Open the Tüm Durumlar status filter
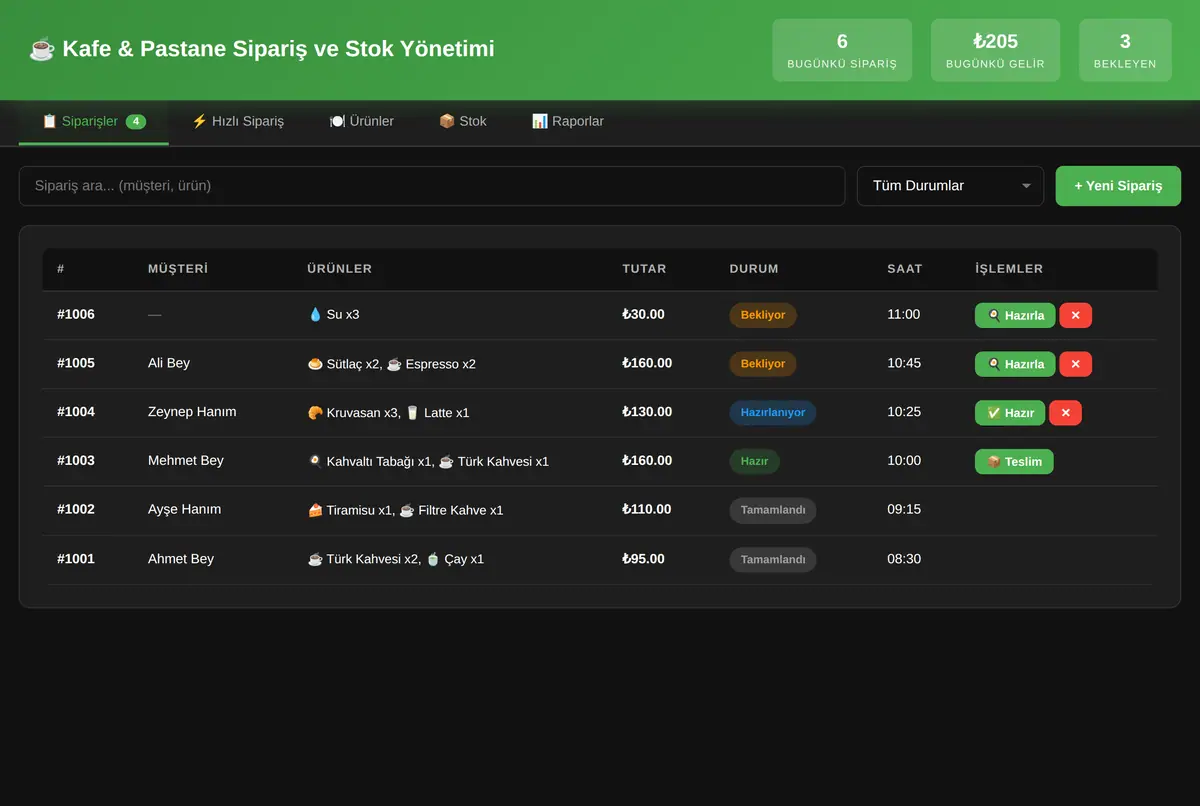Screen dimensions: 1200x806 tap(950, 186)
